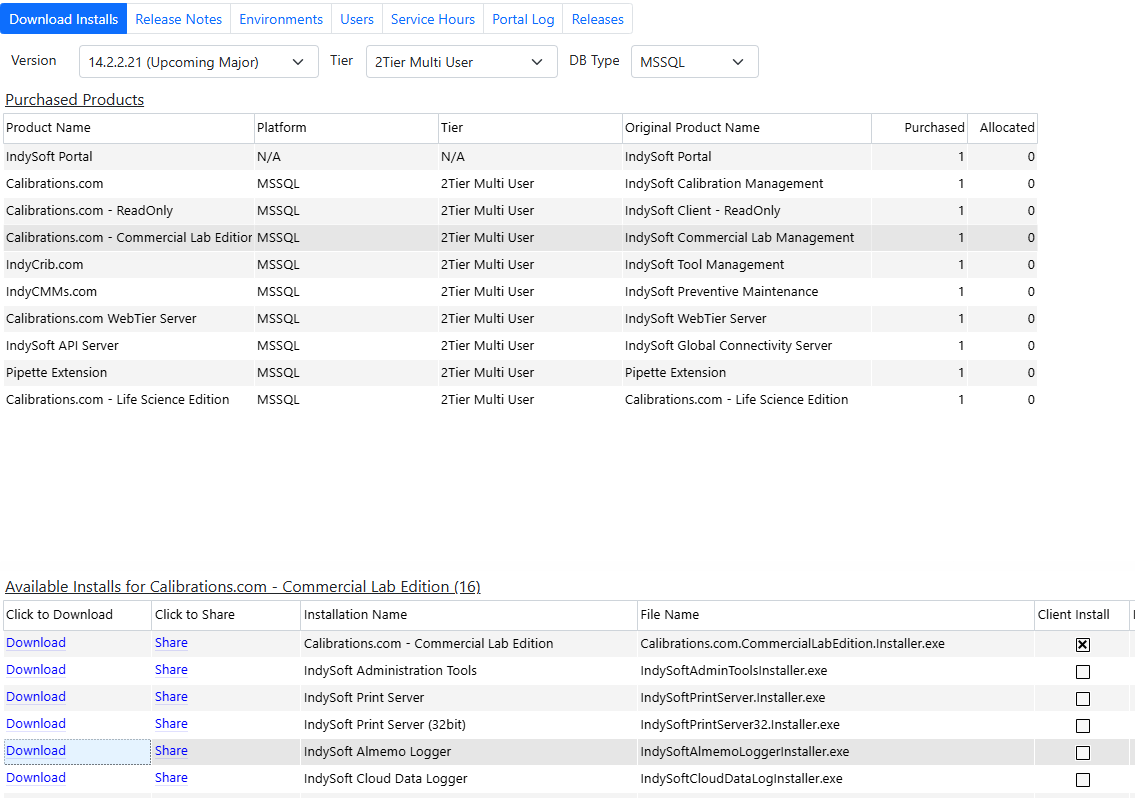Share the IndySoft Administration Tools install
This screenshot has width=1135, height=798.
click(x=171, y=670)
